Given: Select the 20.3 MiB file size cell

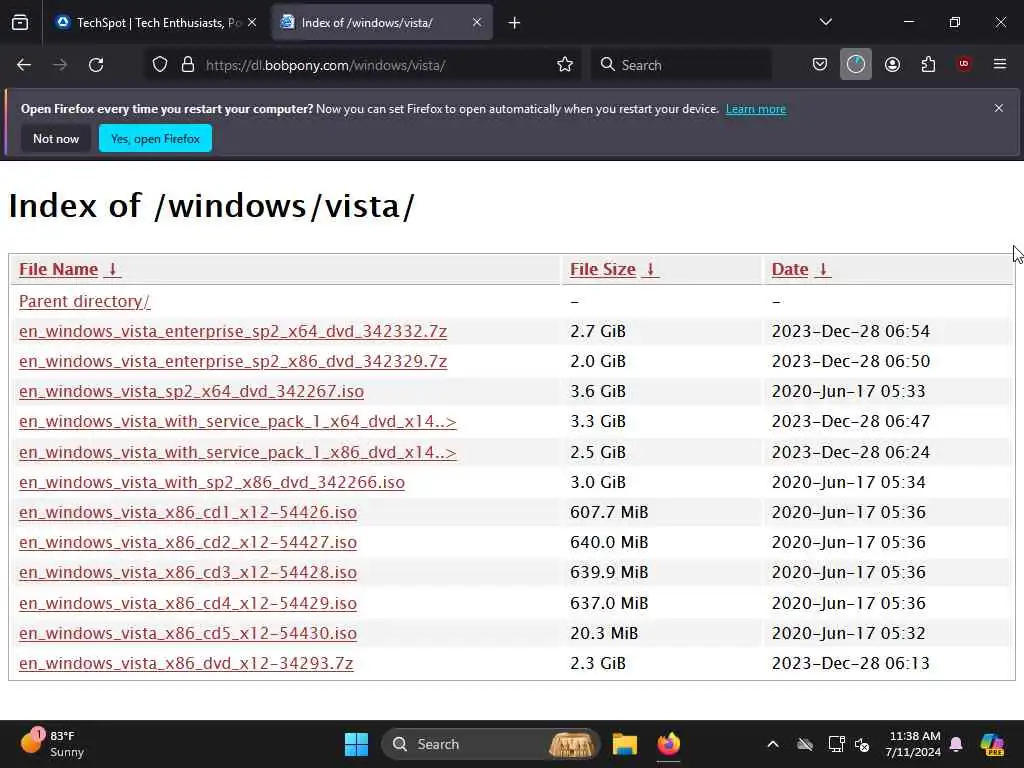Looking at the screenshot, I should 604,633.
